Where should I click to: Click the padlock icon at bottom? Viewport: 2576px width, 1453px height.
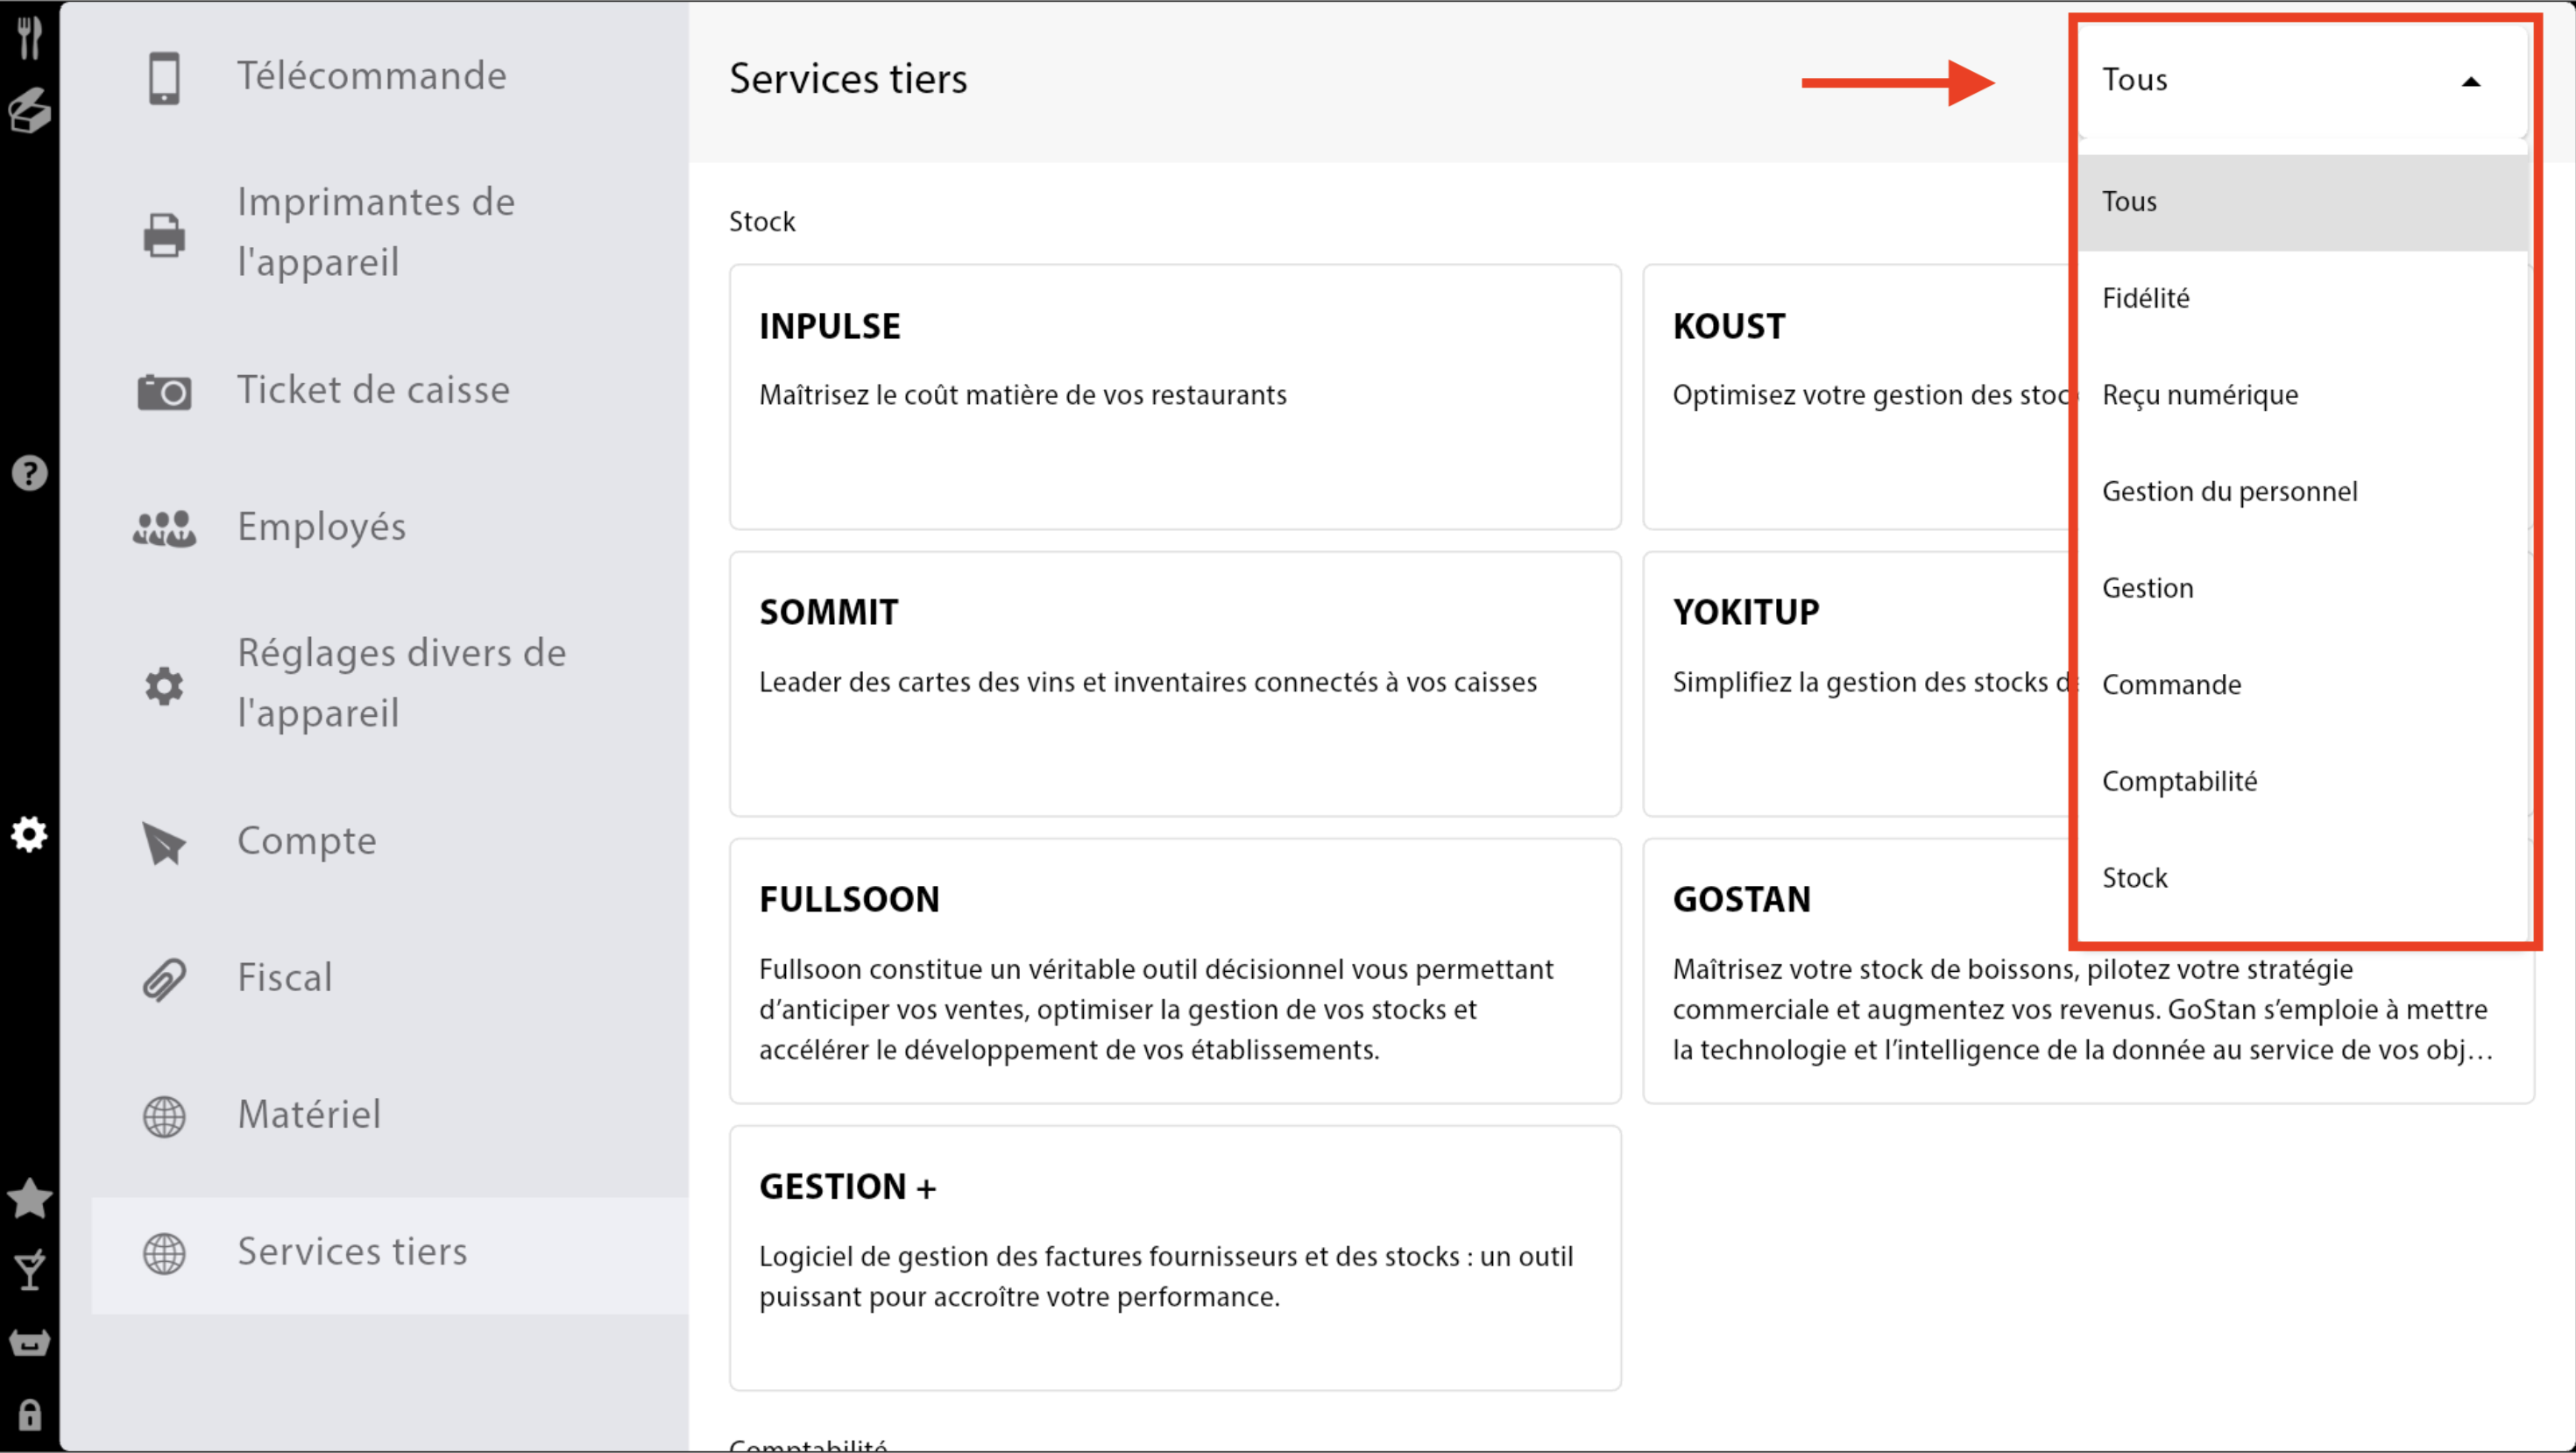pos(30,1415)
